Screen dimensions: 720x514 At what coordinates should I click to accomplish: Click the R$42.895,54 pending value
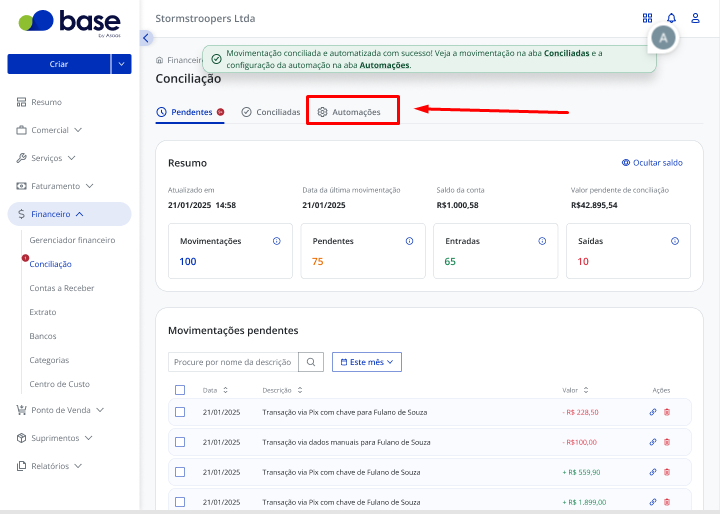click(594, 205)
